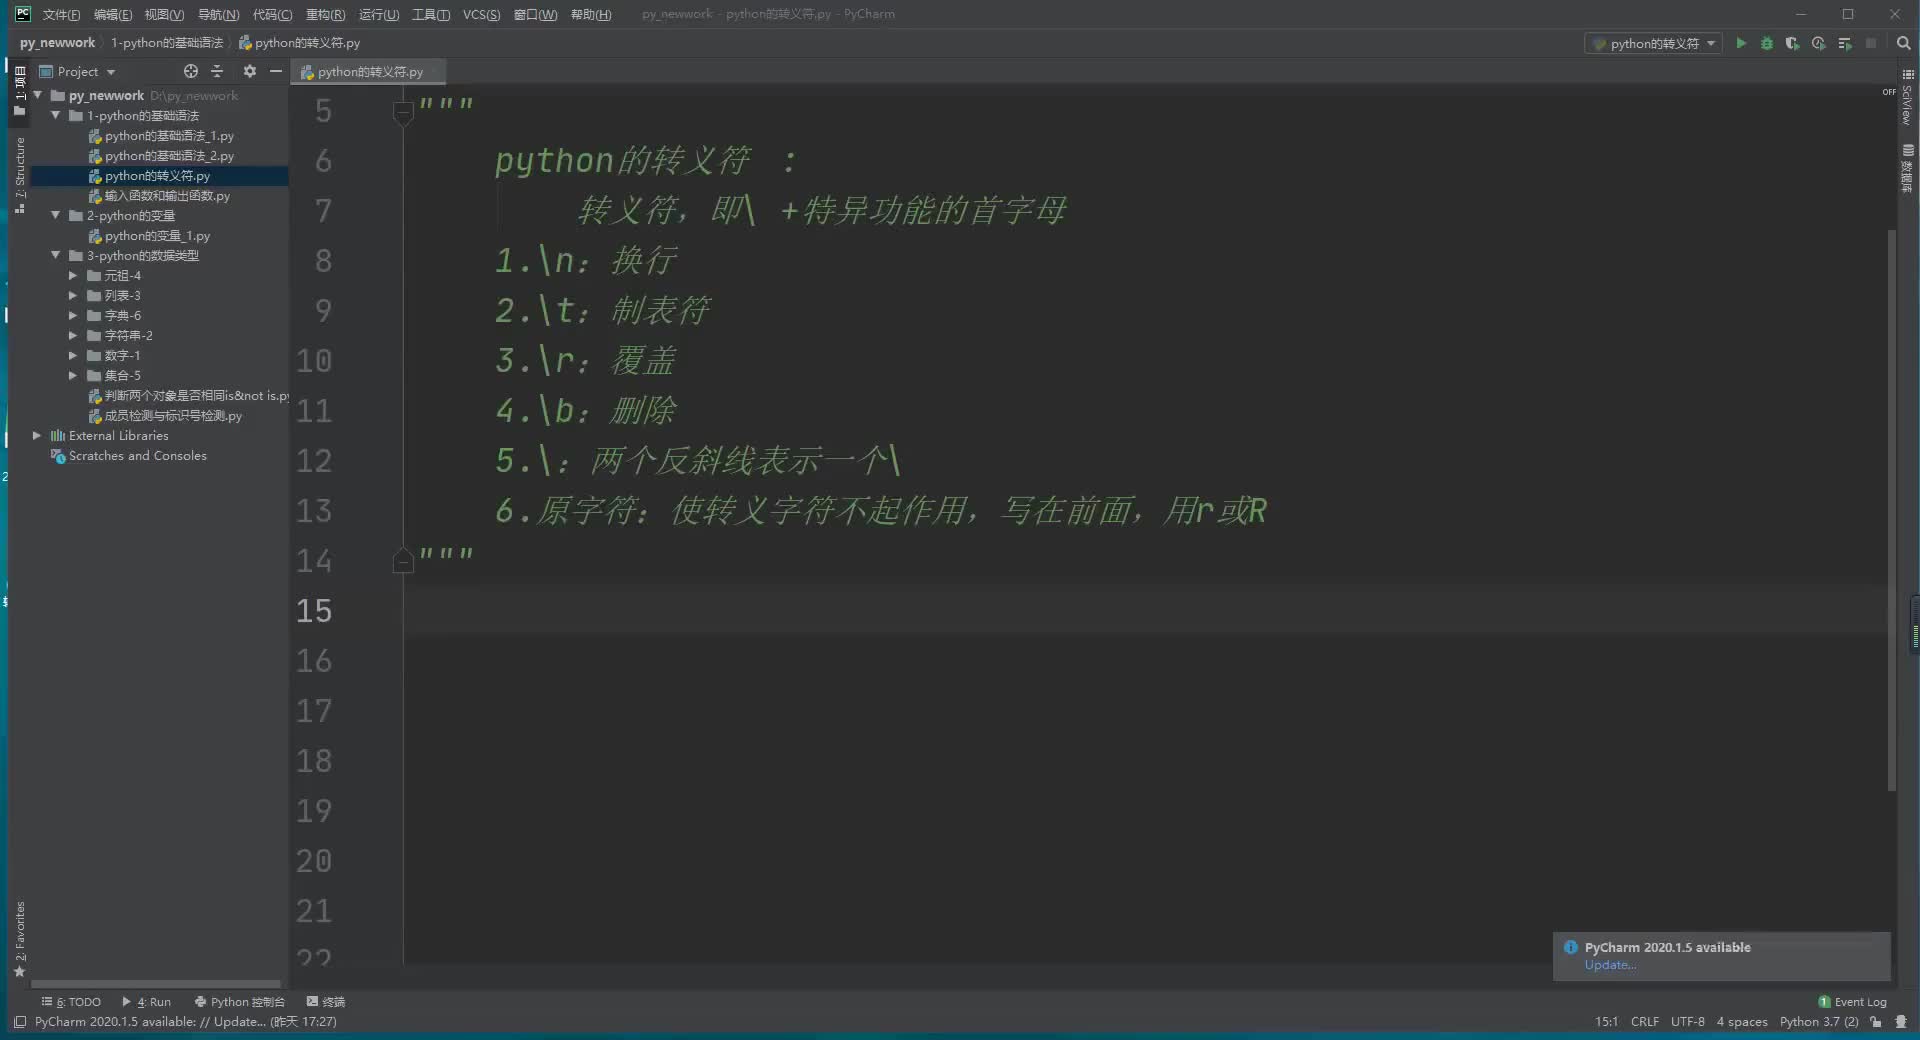Open the Database side panel icon
This screenshot has width=1920, height=1040.
click(x=1908, y=168)
